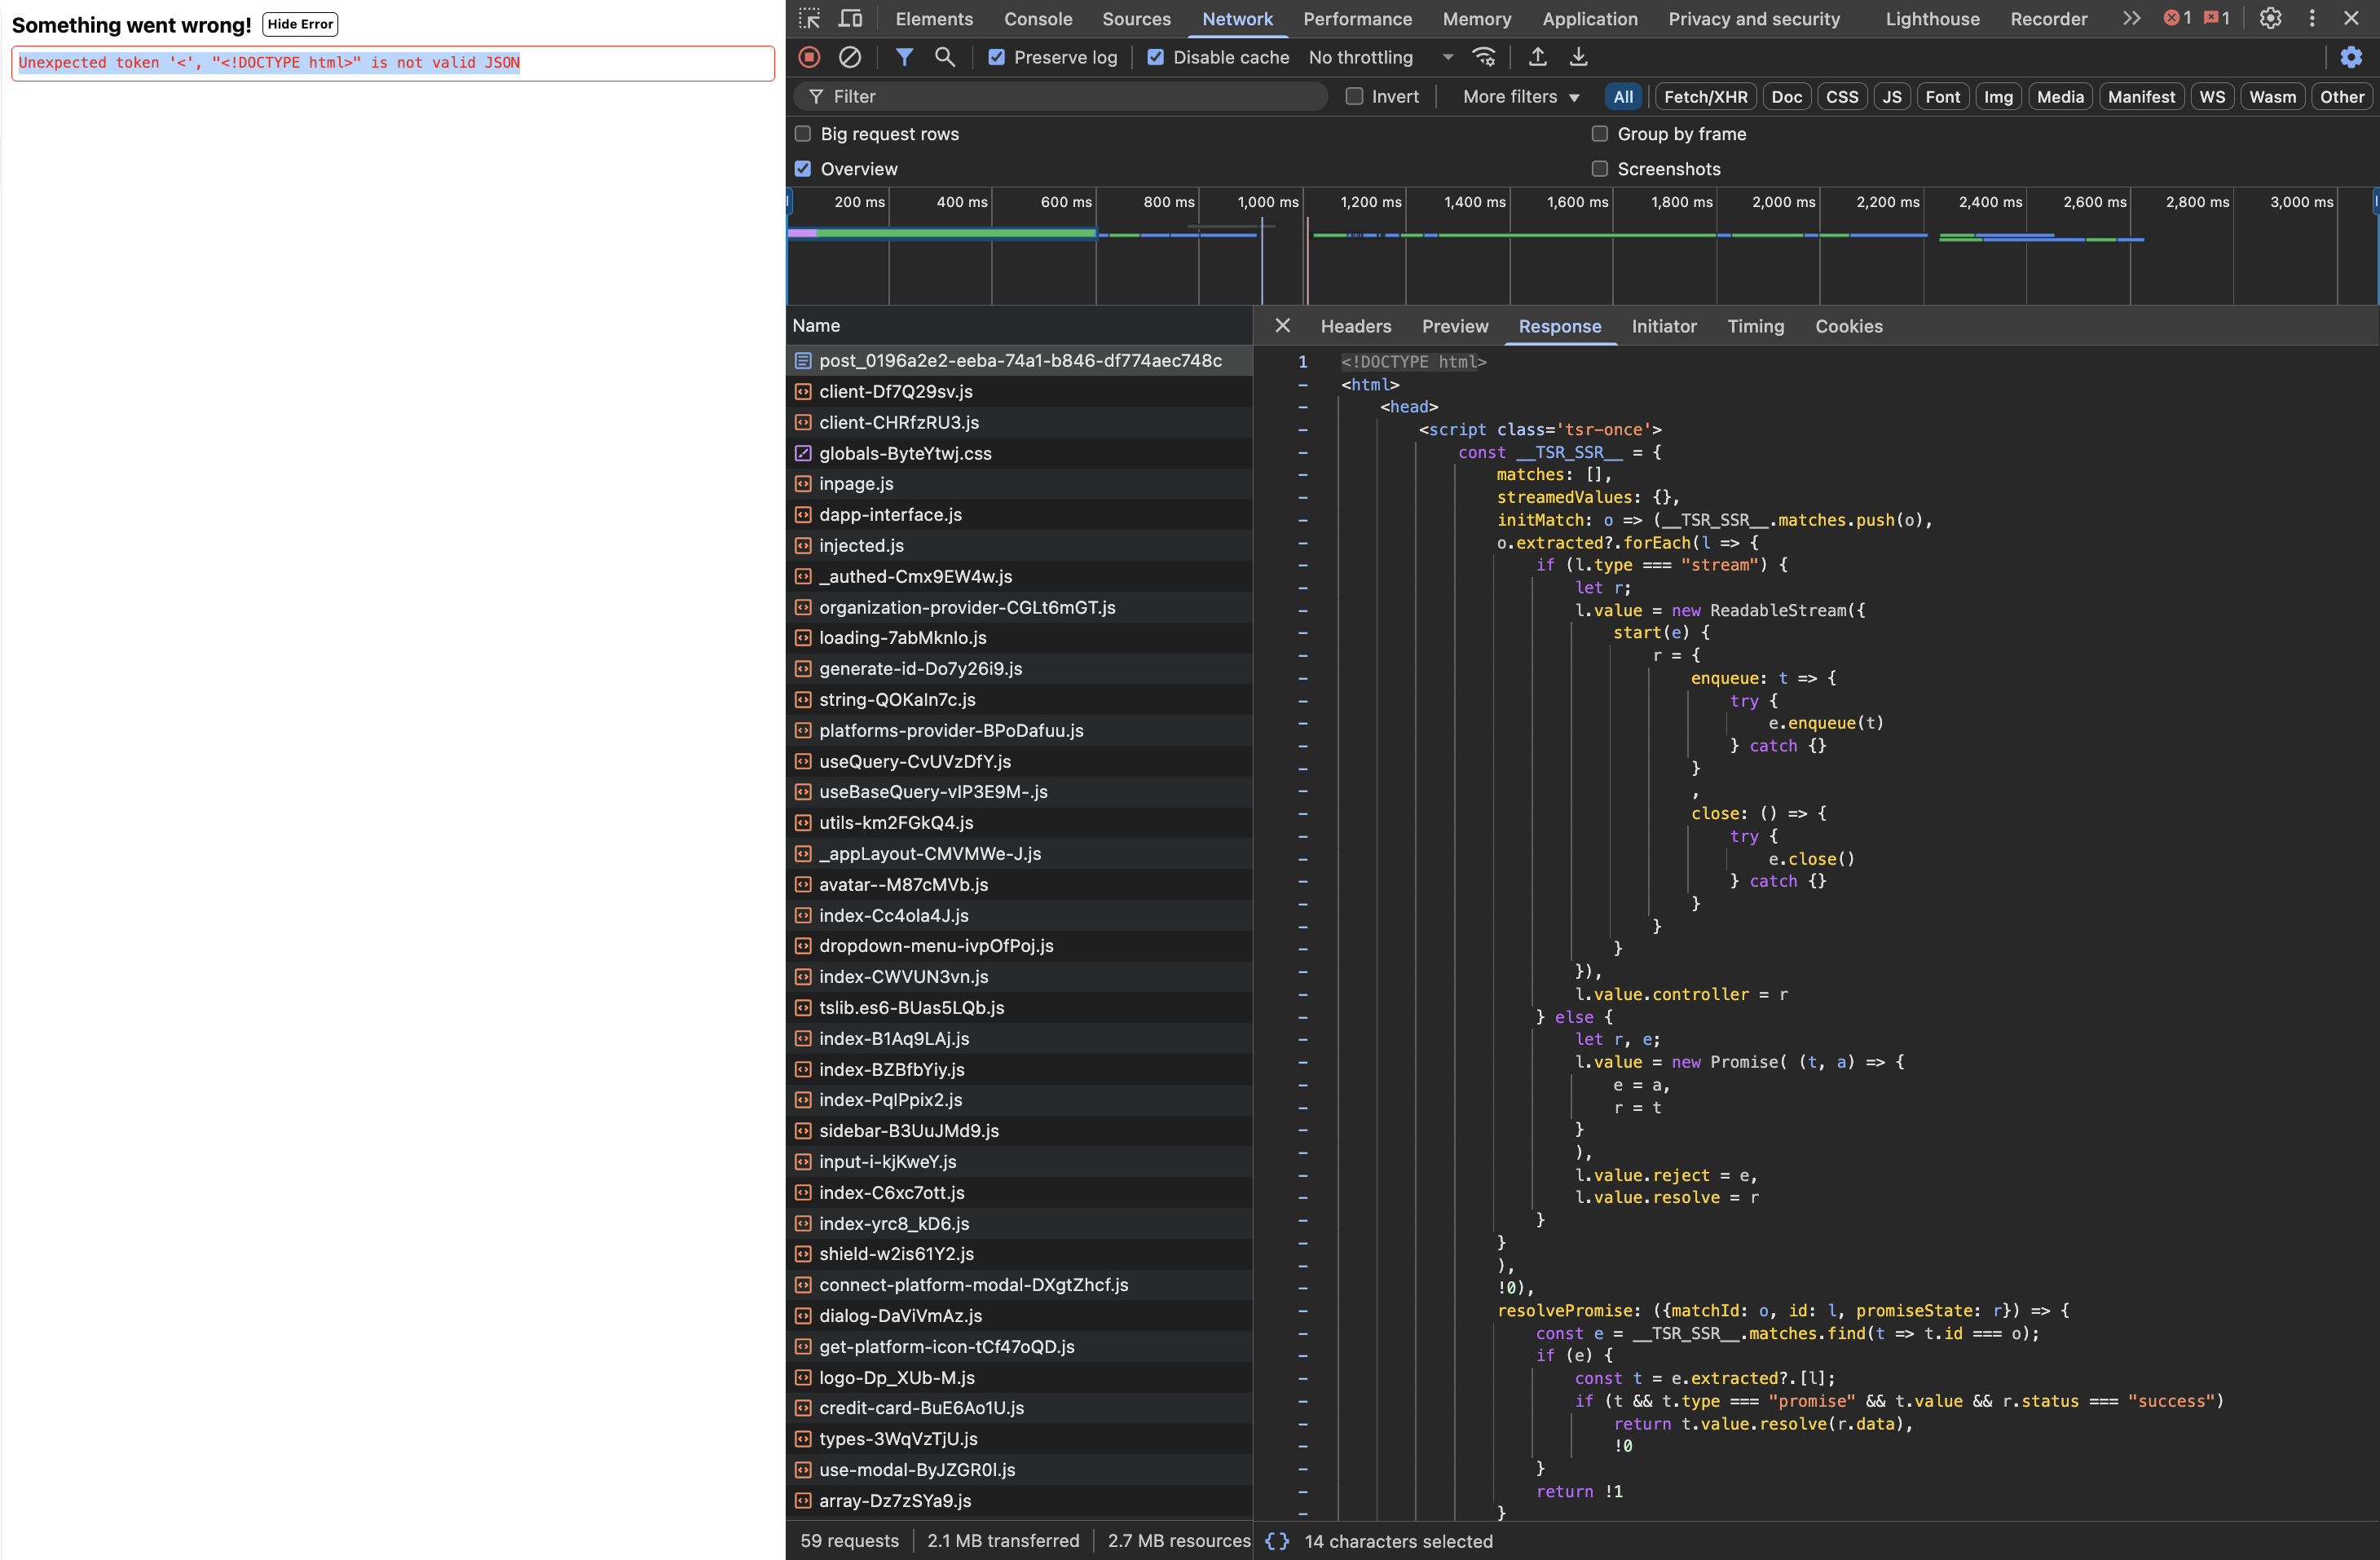Activate the inspect element picker icon

(809, 18)
